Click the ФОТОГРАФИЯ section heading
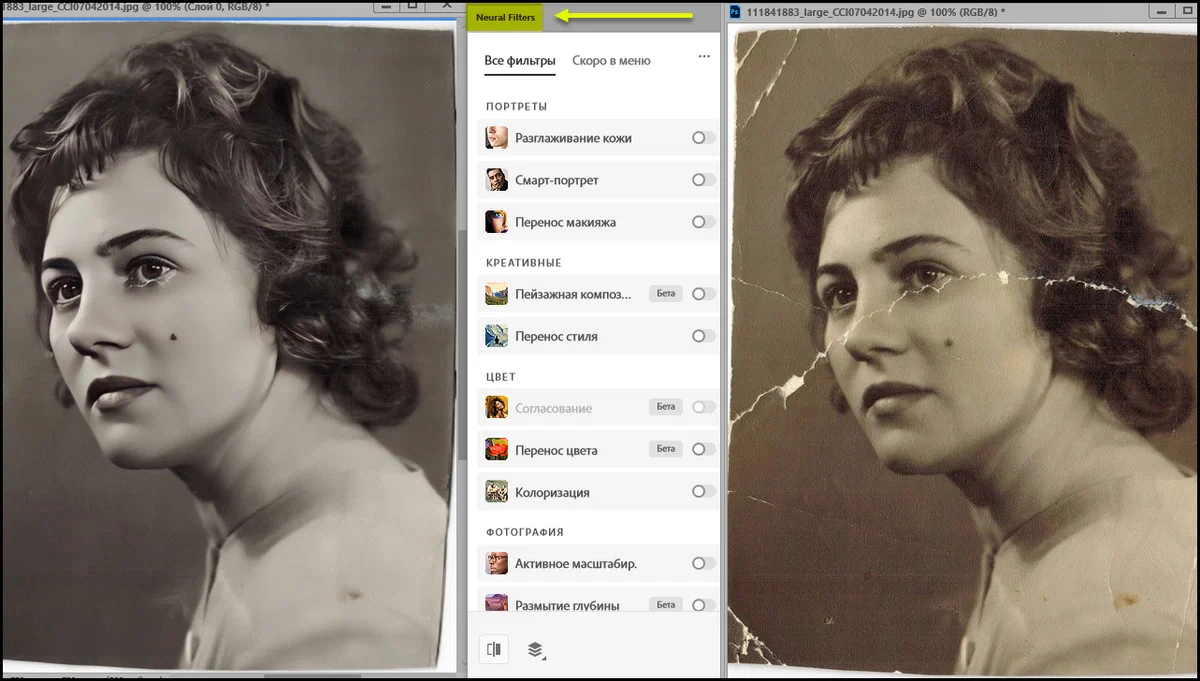Image resolution: width=1200 pixels, height=681 pixels. (525, 532)
